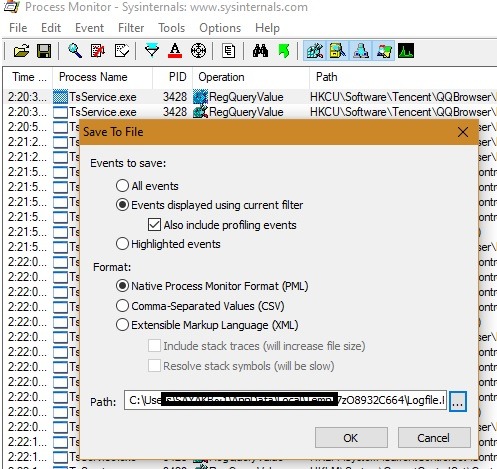Open the Event menu

89,28
